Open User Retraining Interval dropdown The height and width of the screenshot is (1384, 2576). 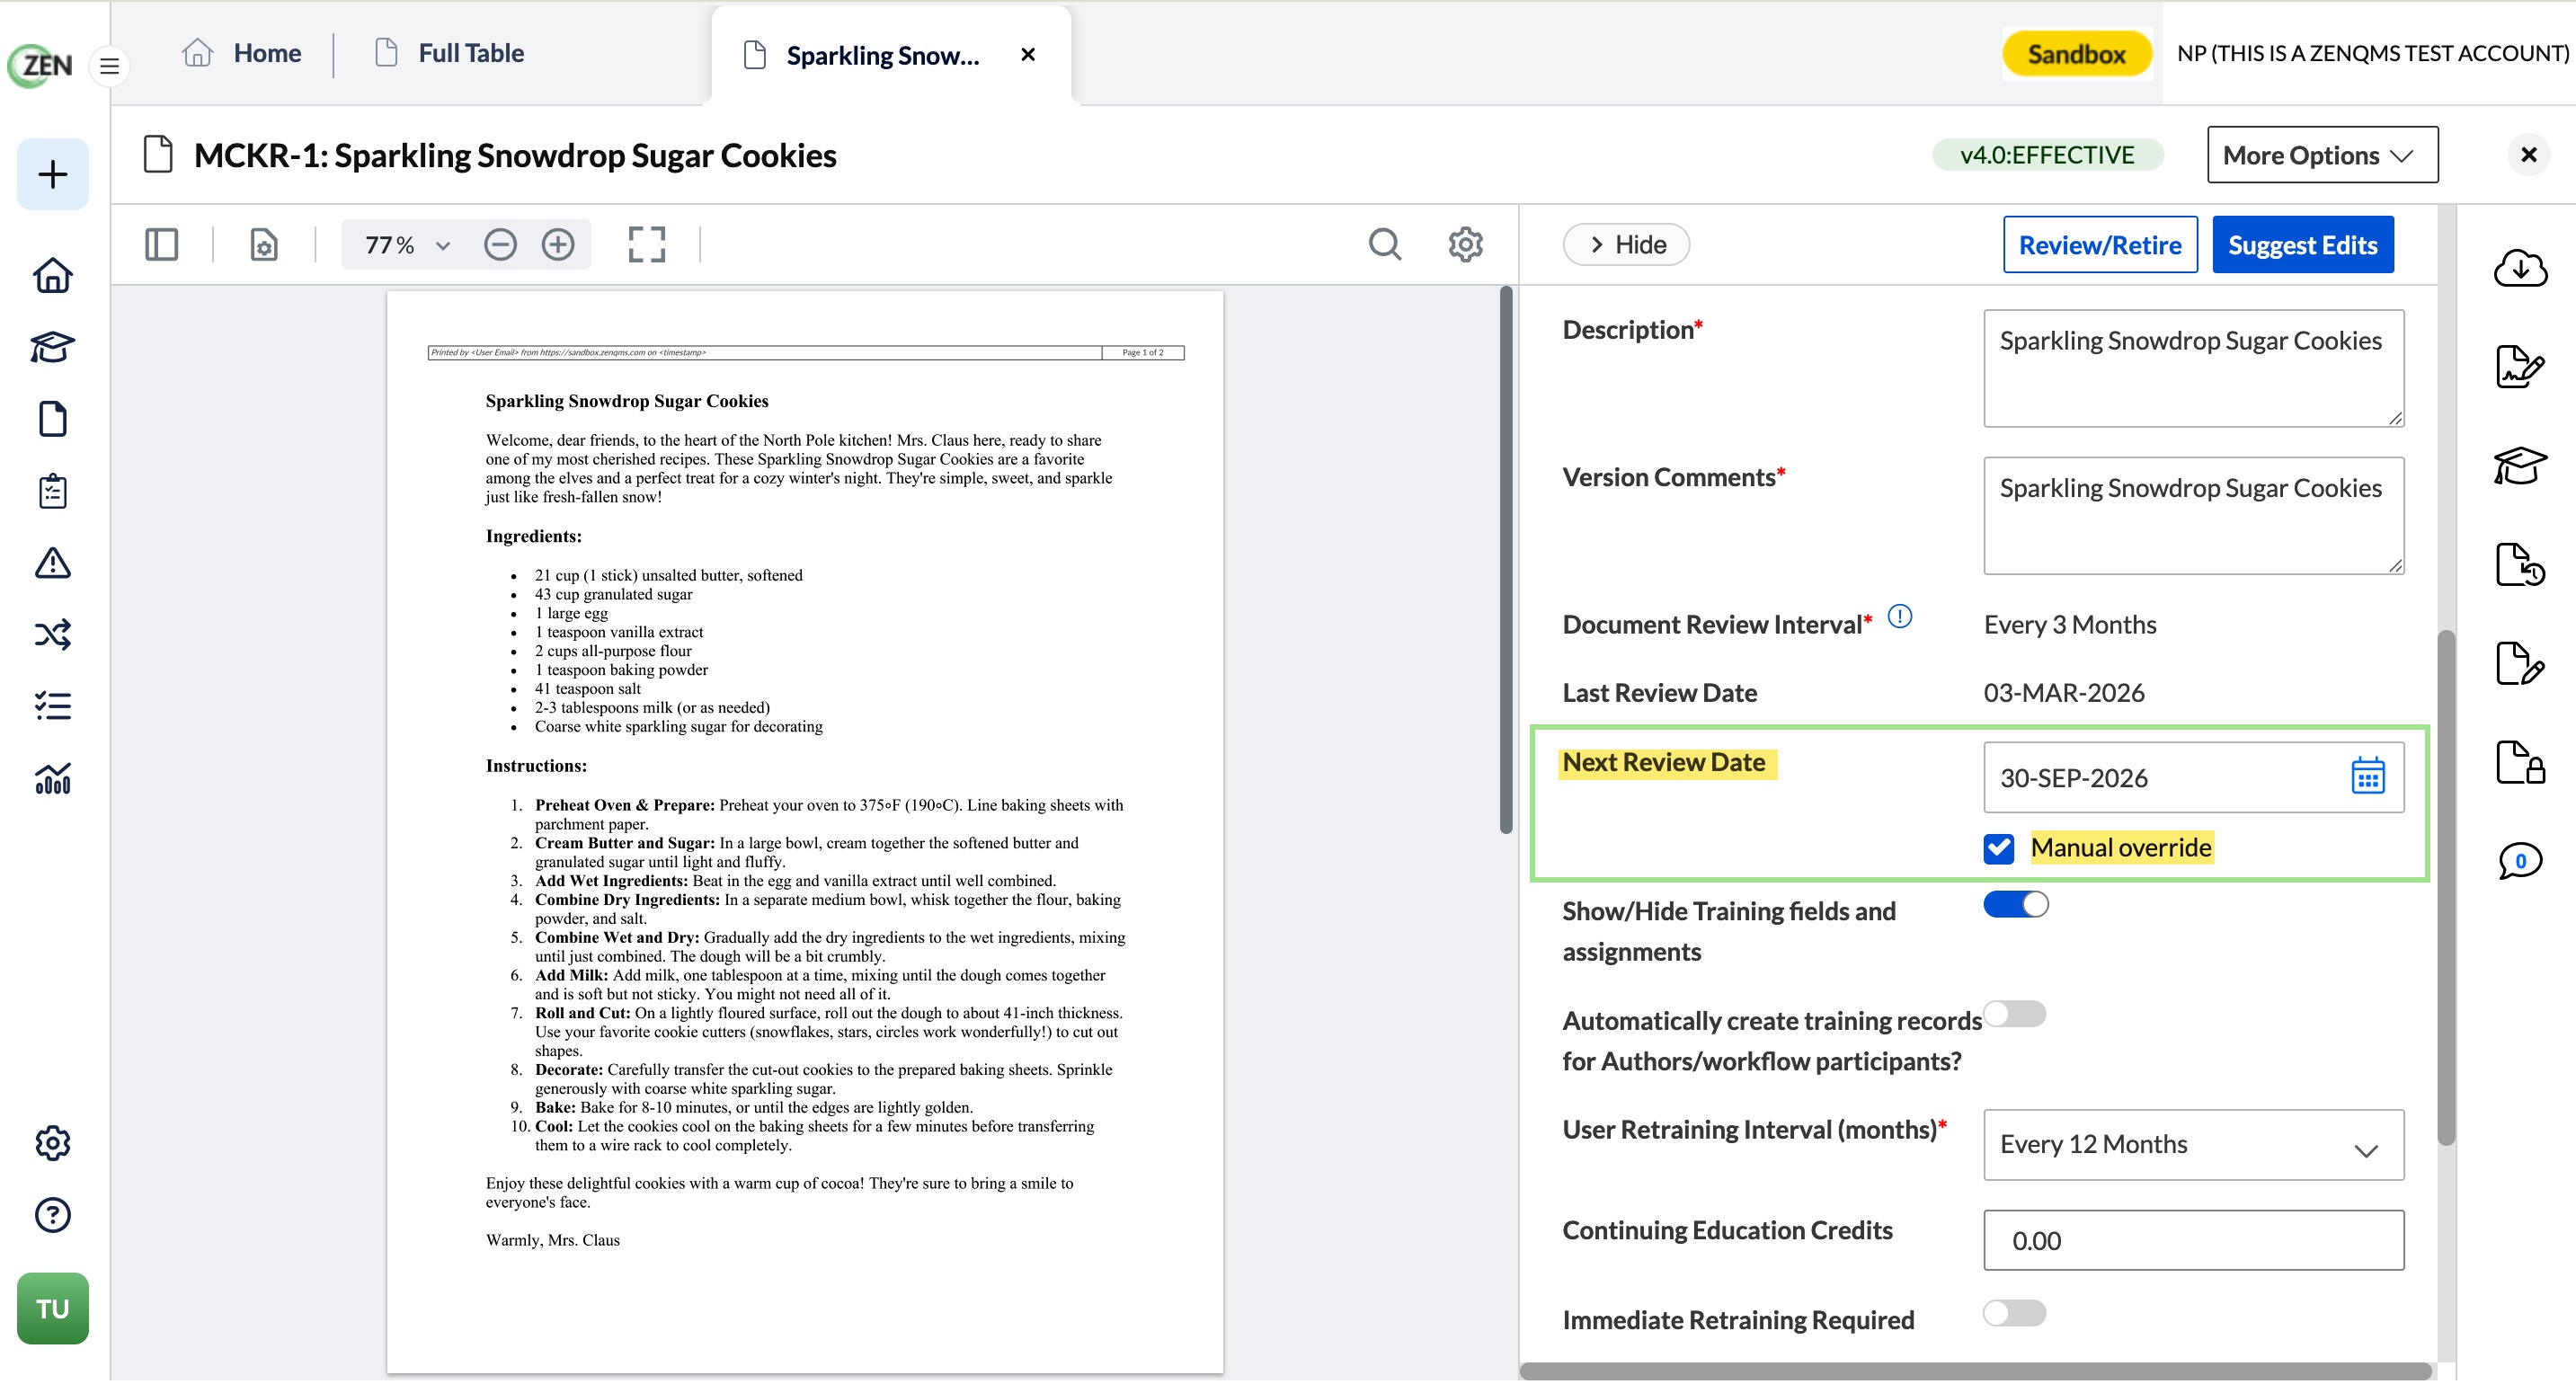click(x=2193, y=1145)
